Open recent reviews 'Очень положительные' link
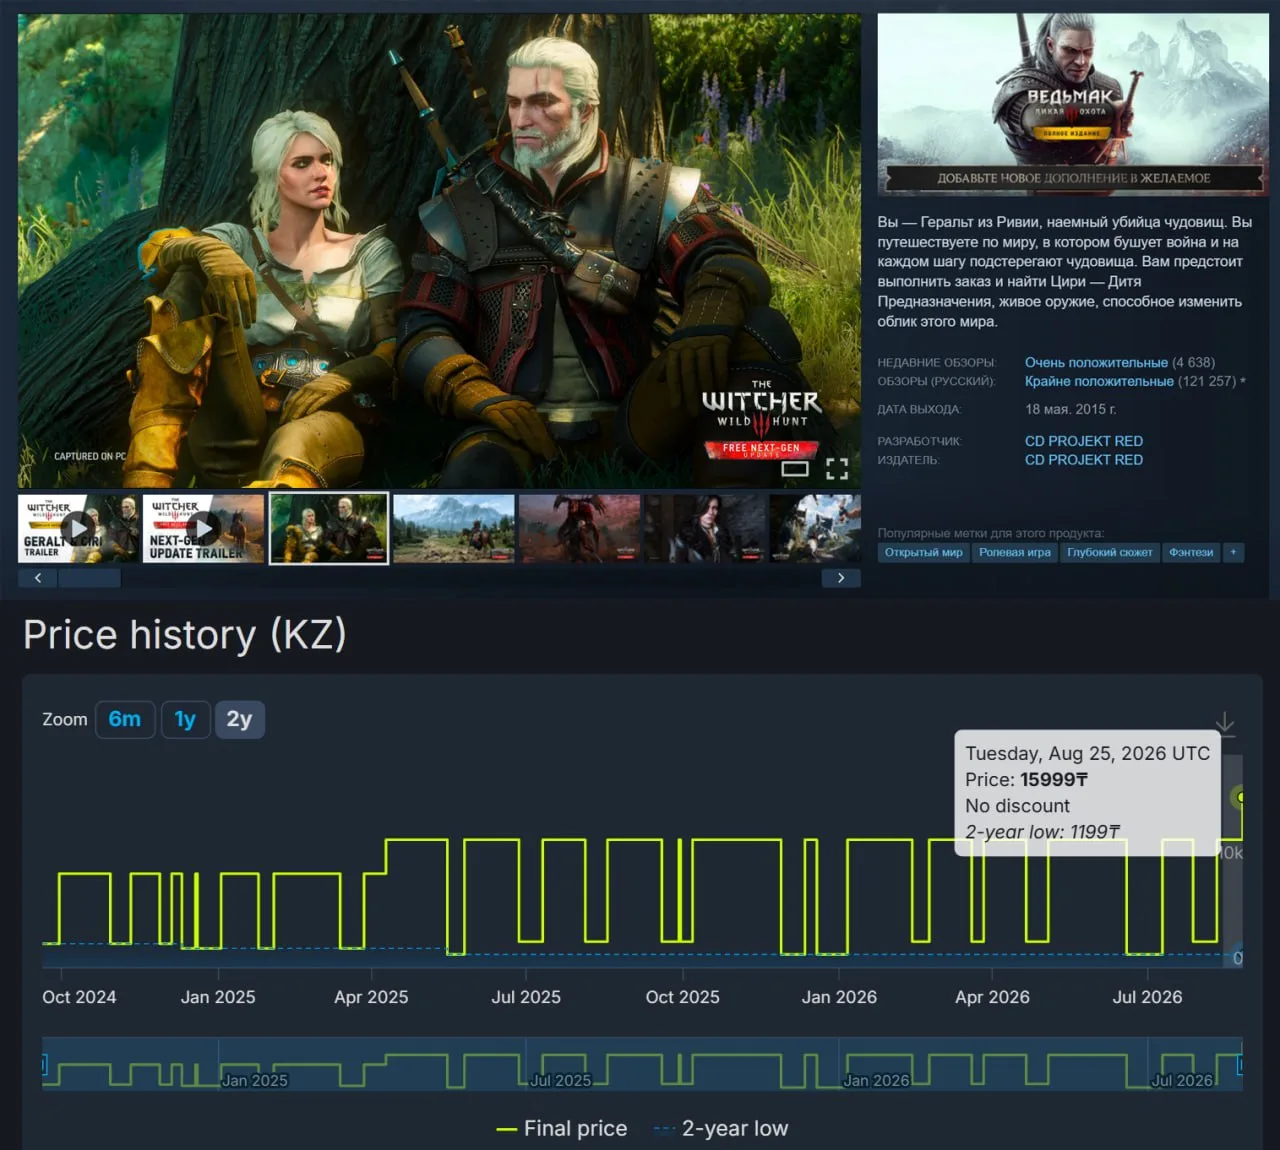 point(1096,362)
